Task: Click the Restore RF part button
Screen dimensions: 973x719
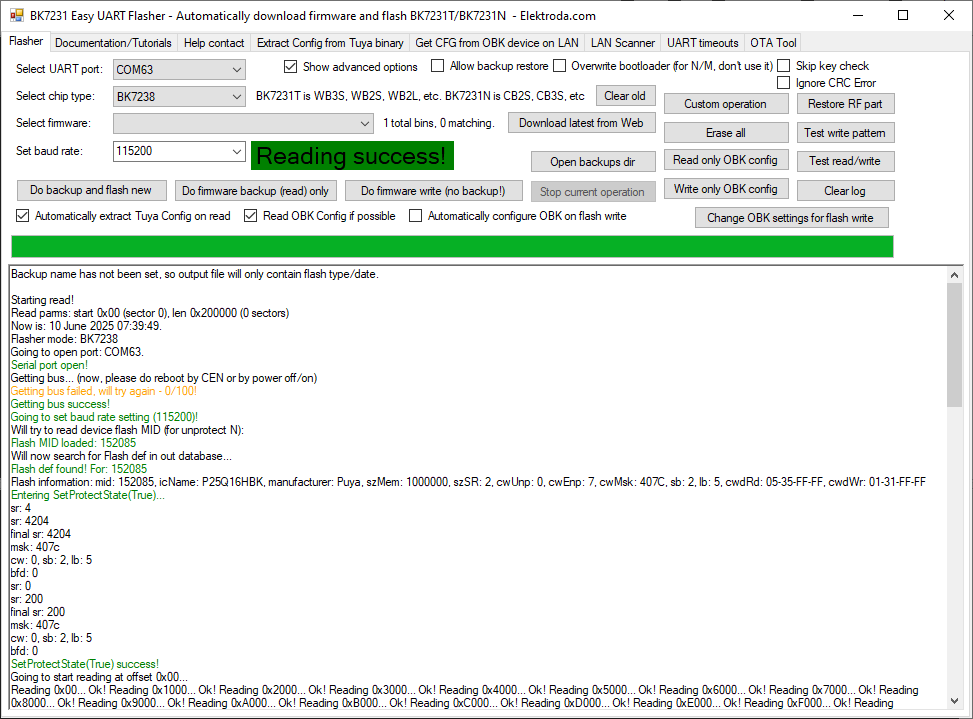Action: (845, 104)
